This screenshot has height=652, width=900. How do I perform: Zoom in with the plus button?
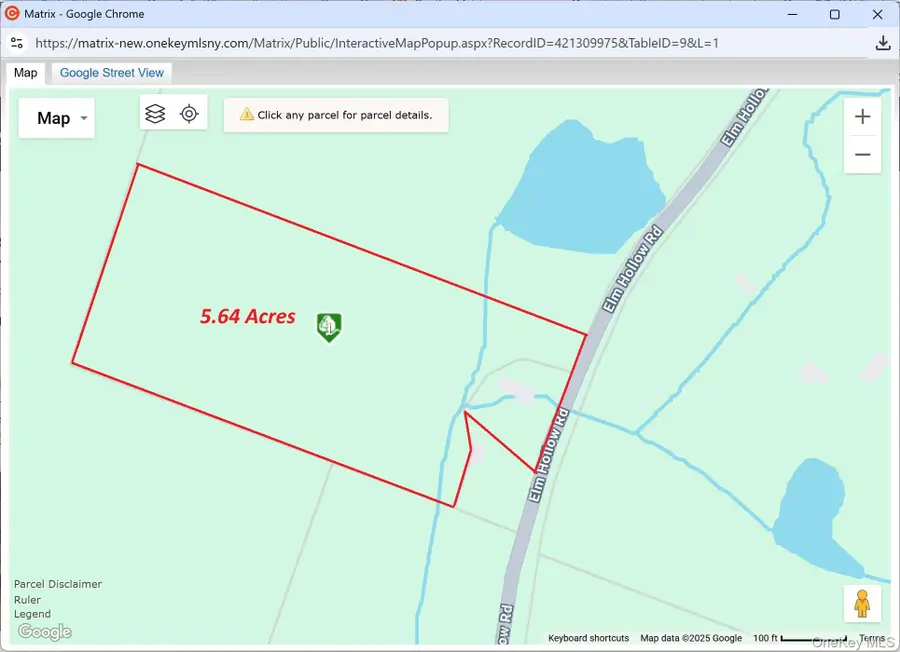click(862, 117)
